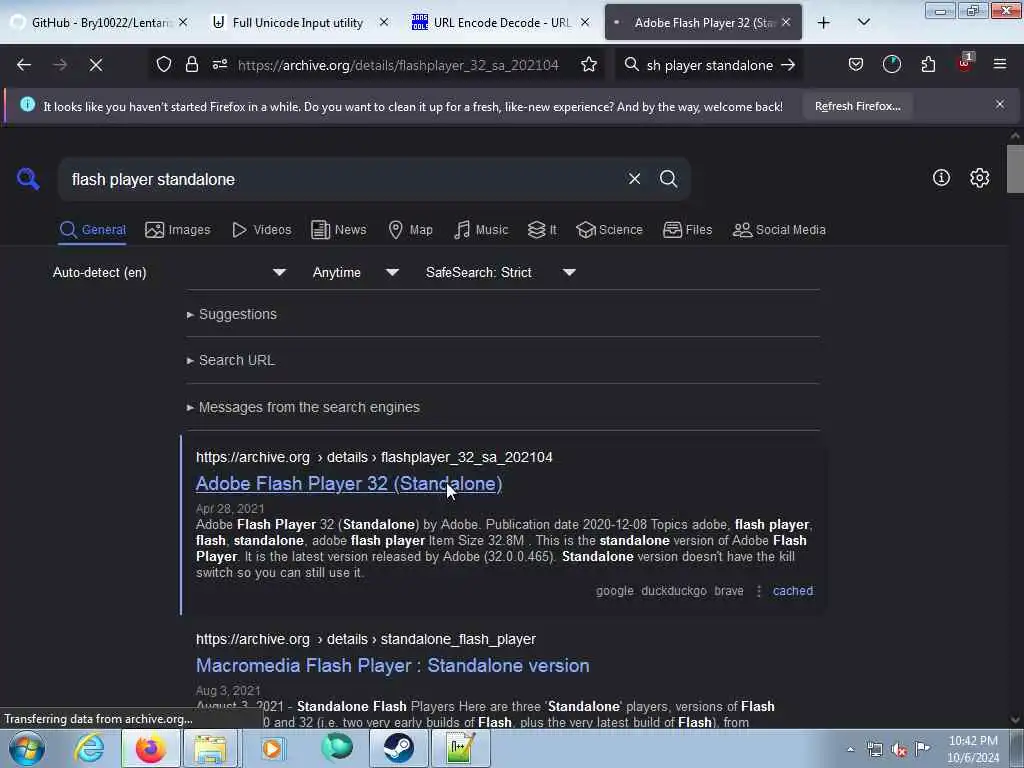Close the Adobe Flash Player 32 tab
The width and height of the screenshot is (1024, 768).
[786, 23]
